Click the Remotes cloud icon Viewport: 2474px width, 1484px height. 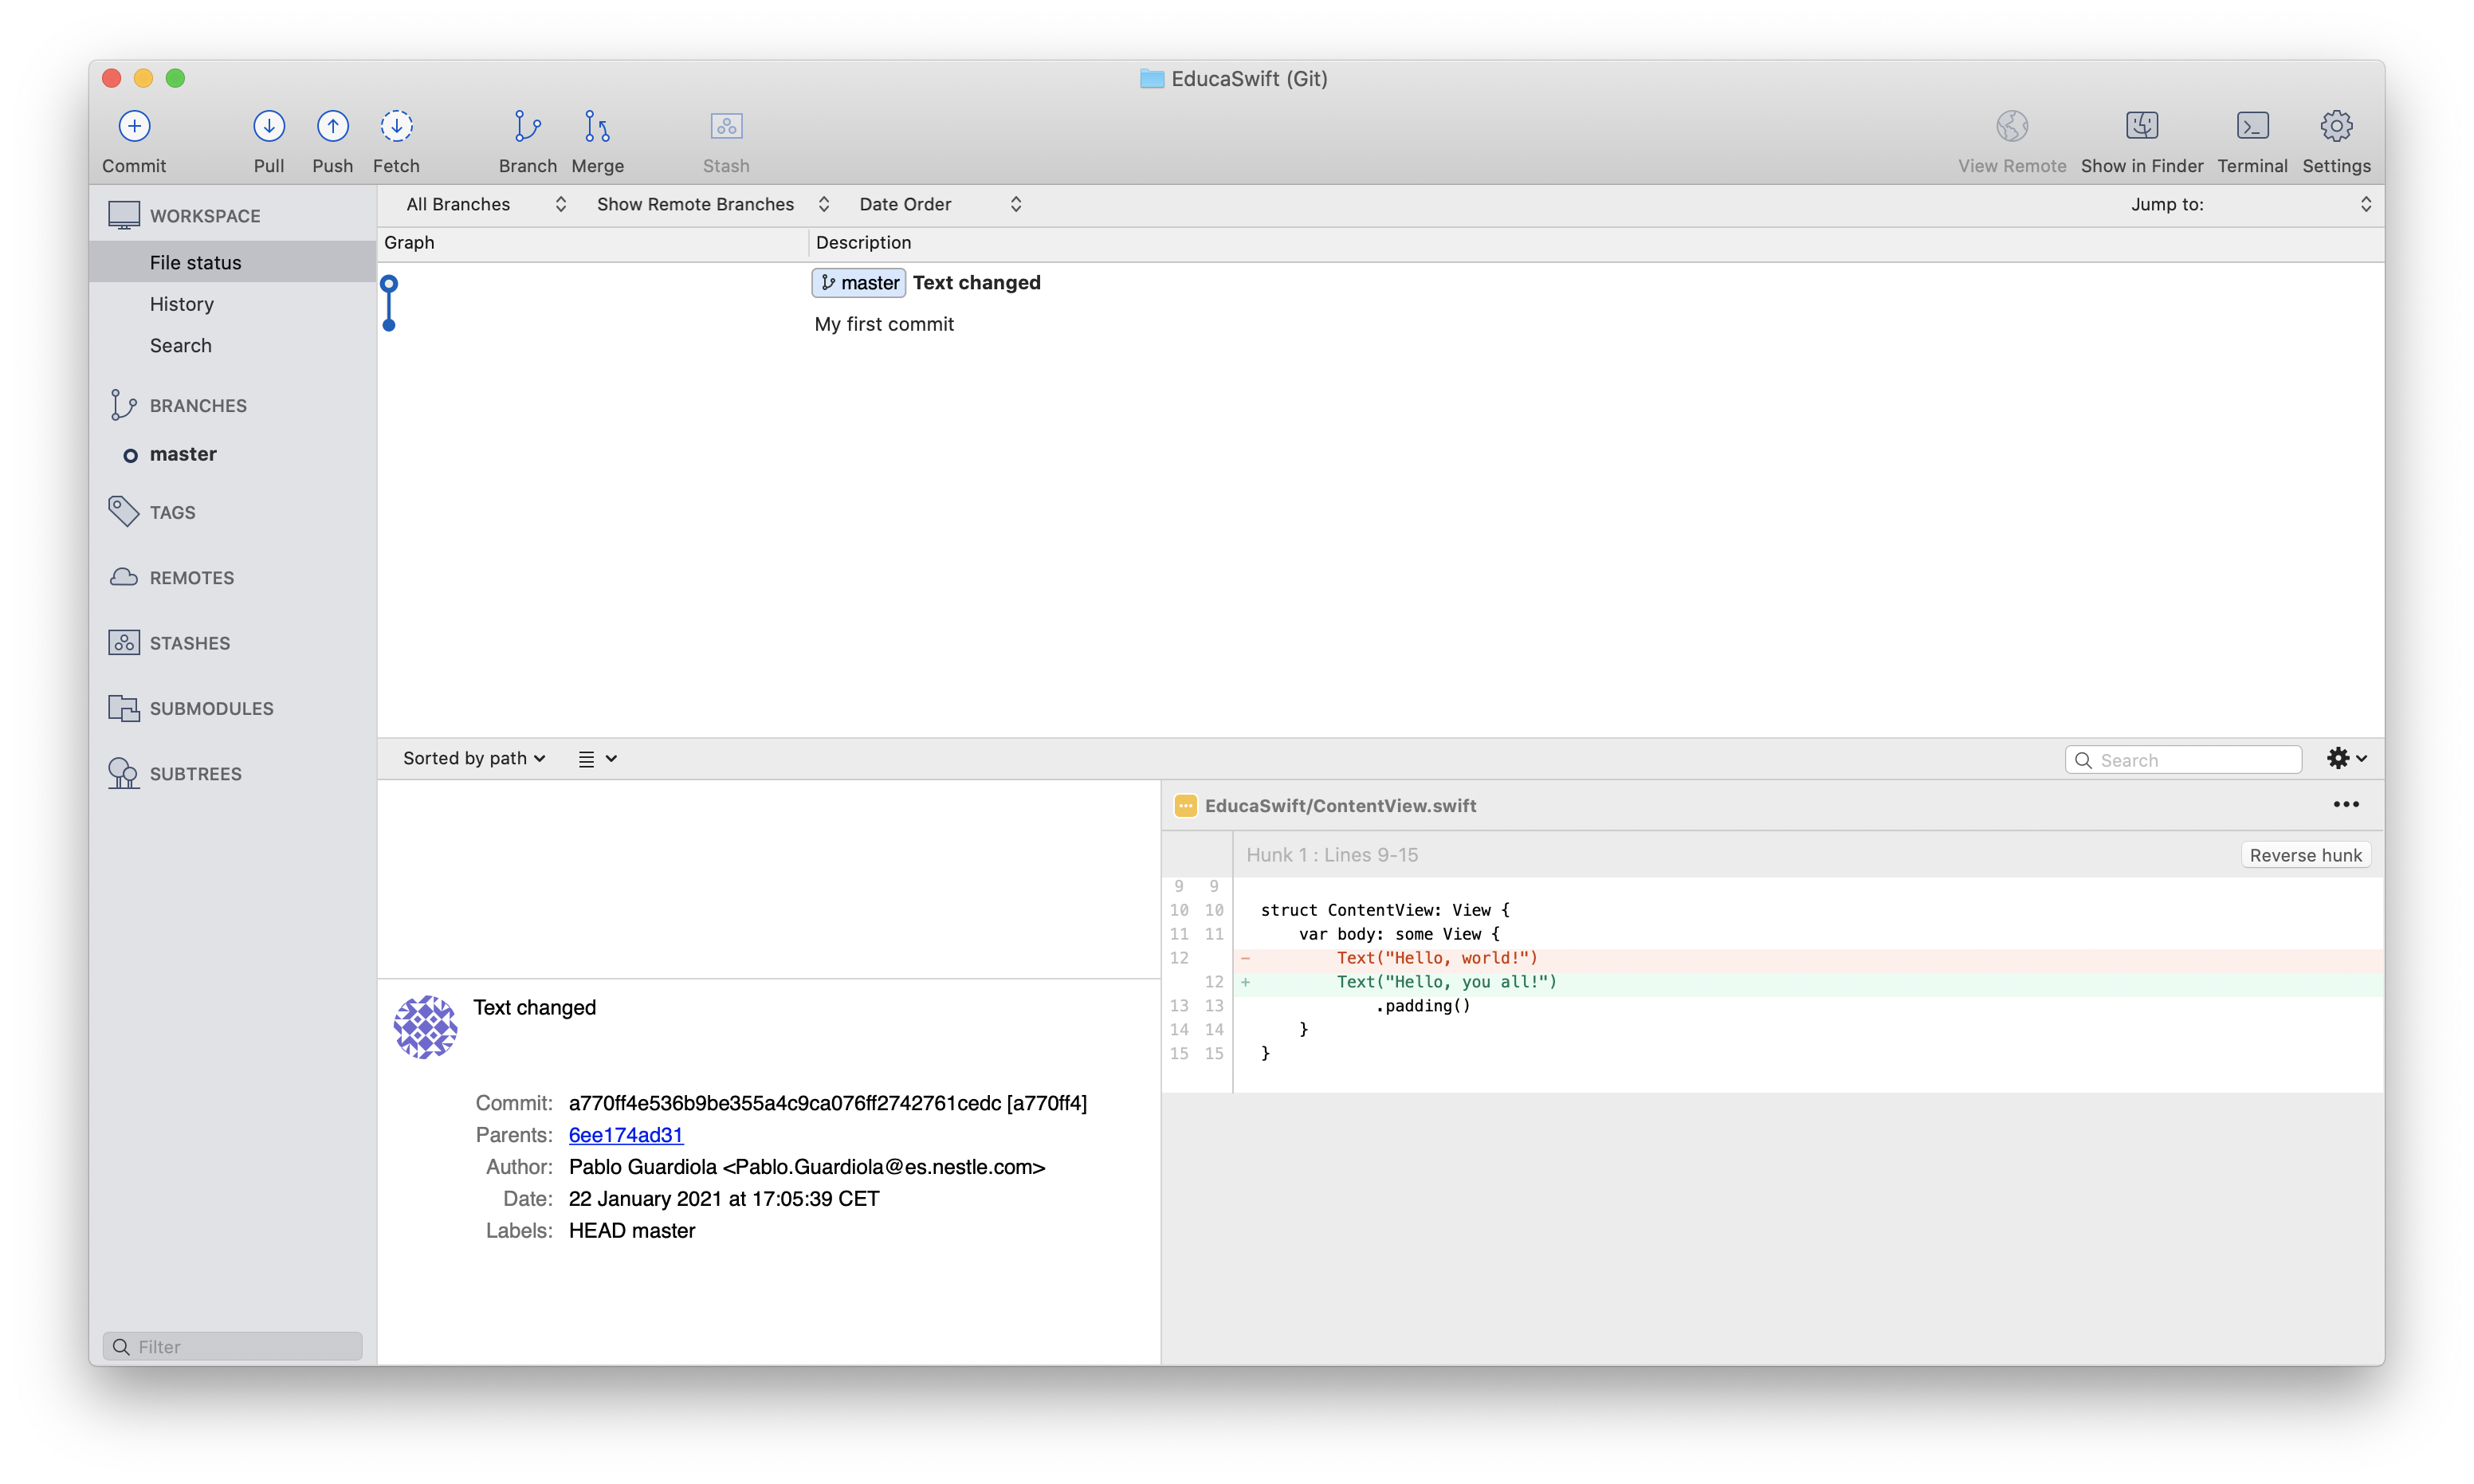124,577
